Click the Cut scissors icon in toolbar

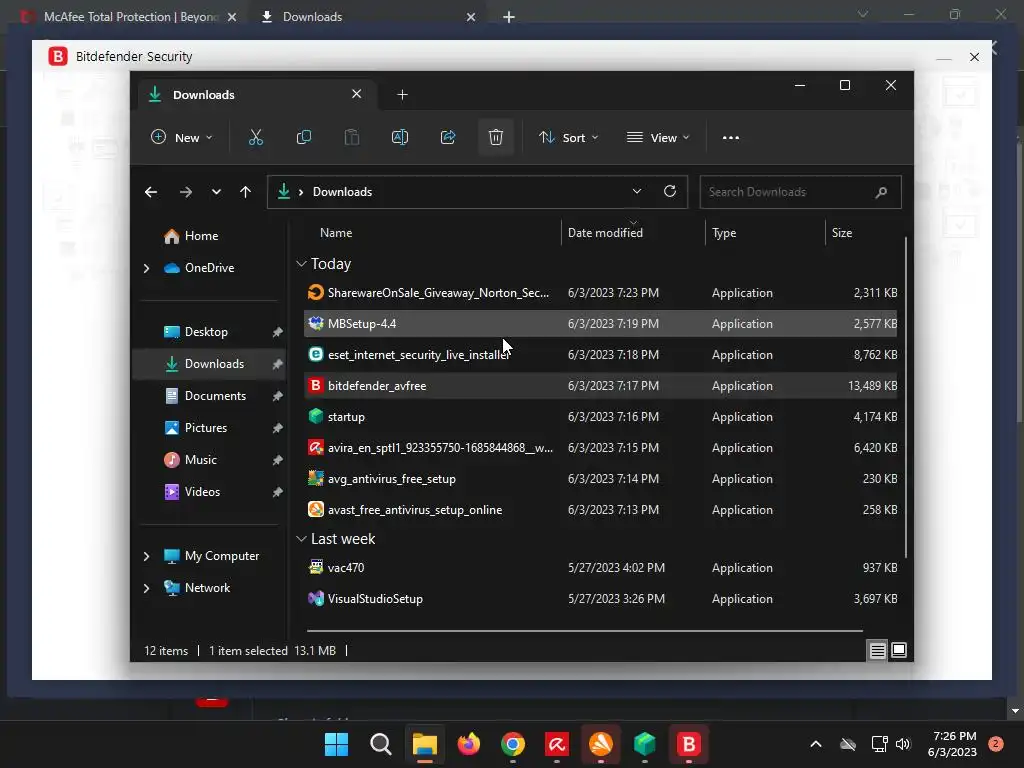click(x=255, y=137)
